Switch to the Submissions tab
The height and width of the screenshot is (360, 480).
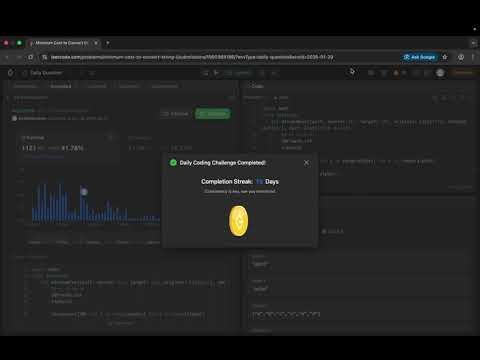(164, 86)
